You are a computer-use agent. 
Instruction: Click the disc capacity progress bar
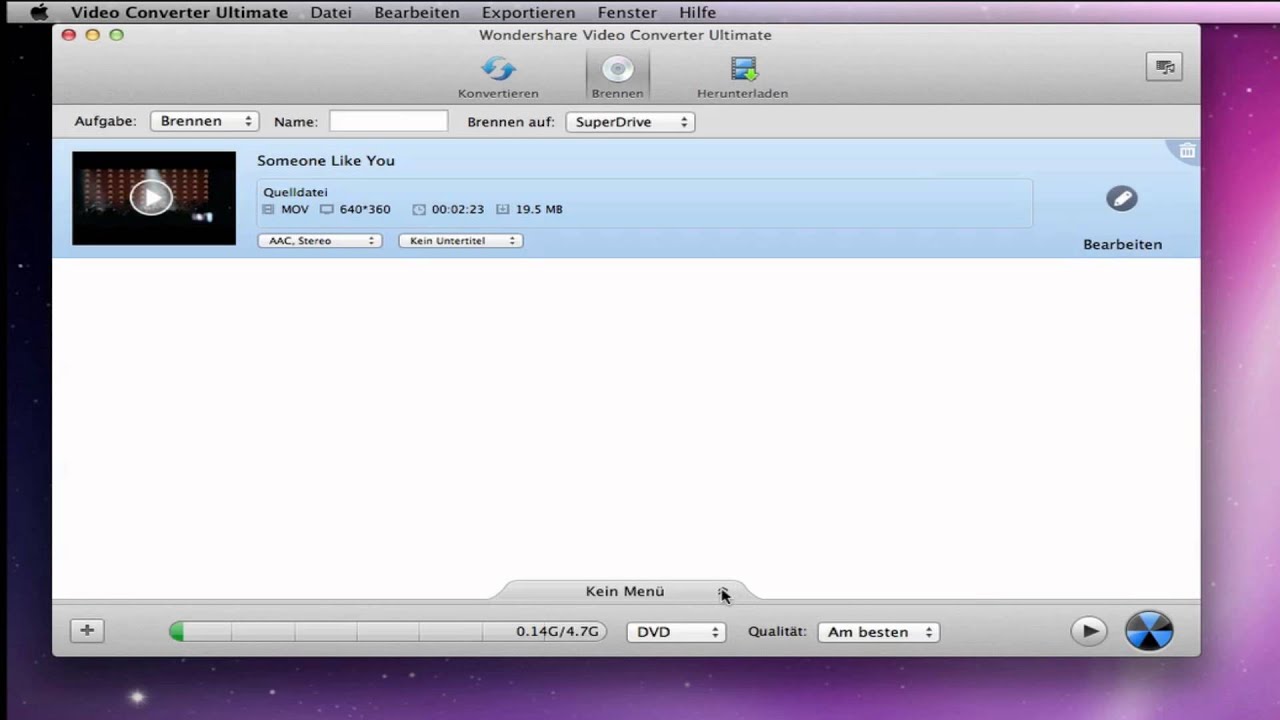(x=388, y=632)
